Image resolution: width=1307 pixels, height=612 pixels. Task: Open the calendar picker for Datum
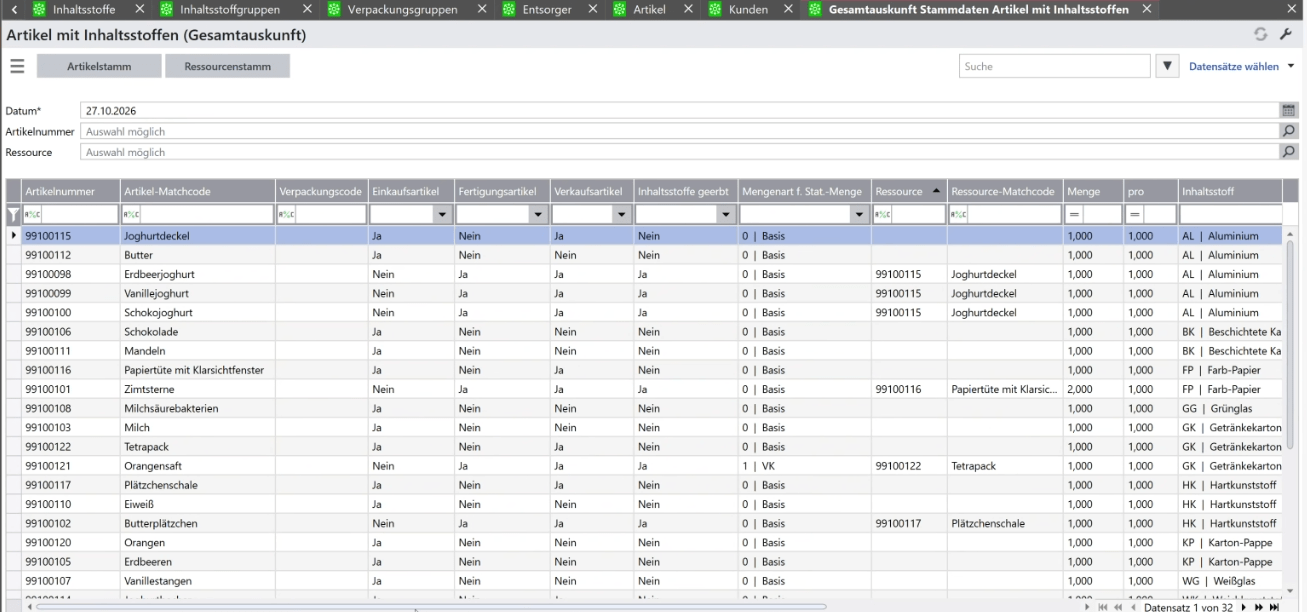click(1289, 110)
